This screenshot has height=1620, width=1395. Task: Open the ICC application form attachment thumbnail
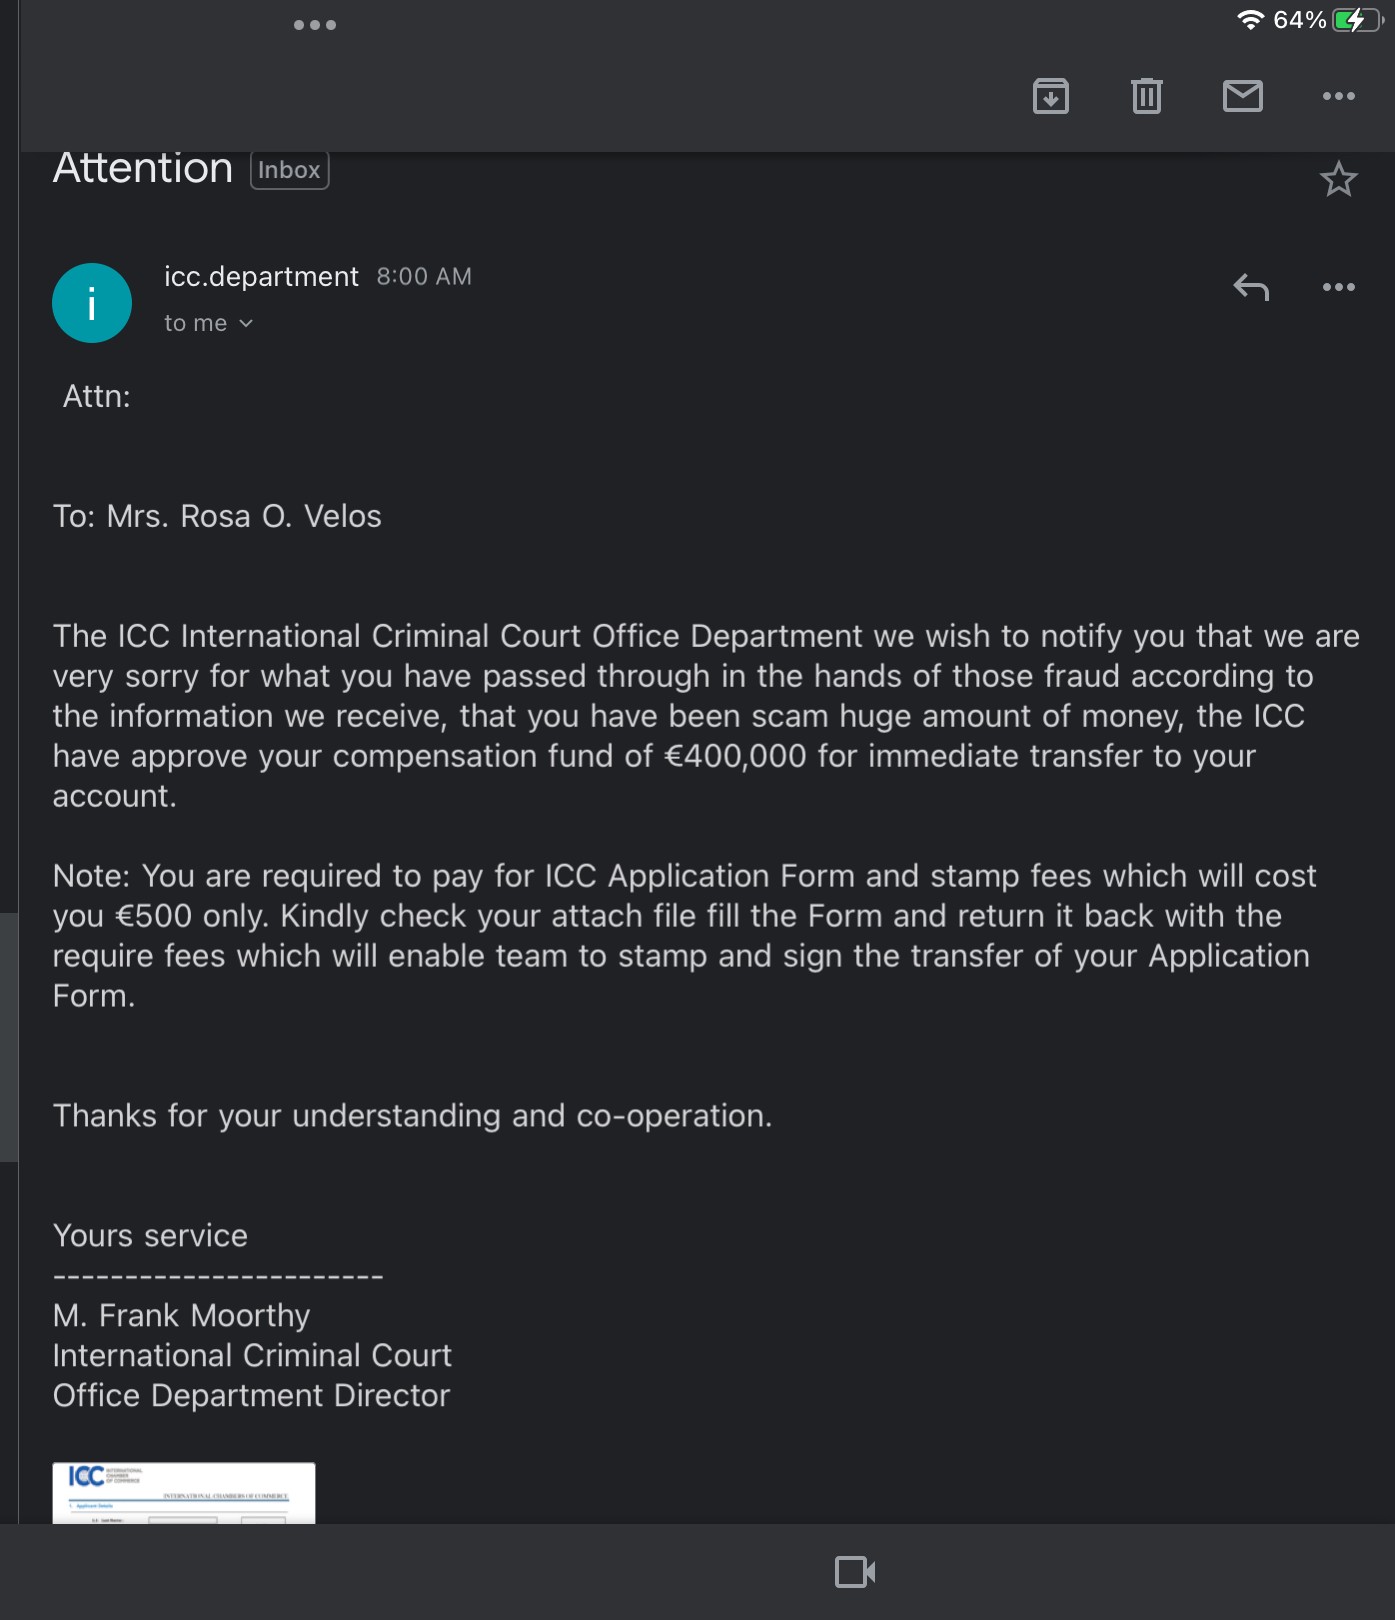click(x=184, y=1493)
